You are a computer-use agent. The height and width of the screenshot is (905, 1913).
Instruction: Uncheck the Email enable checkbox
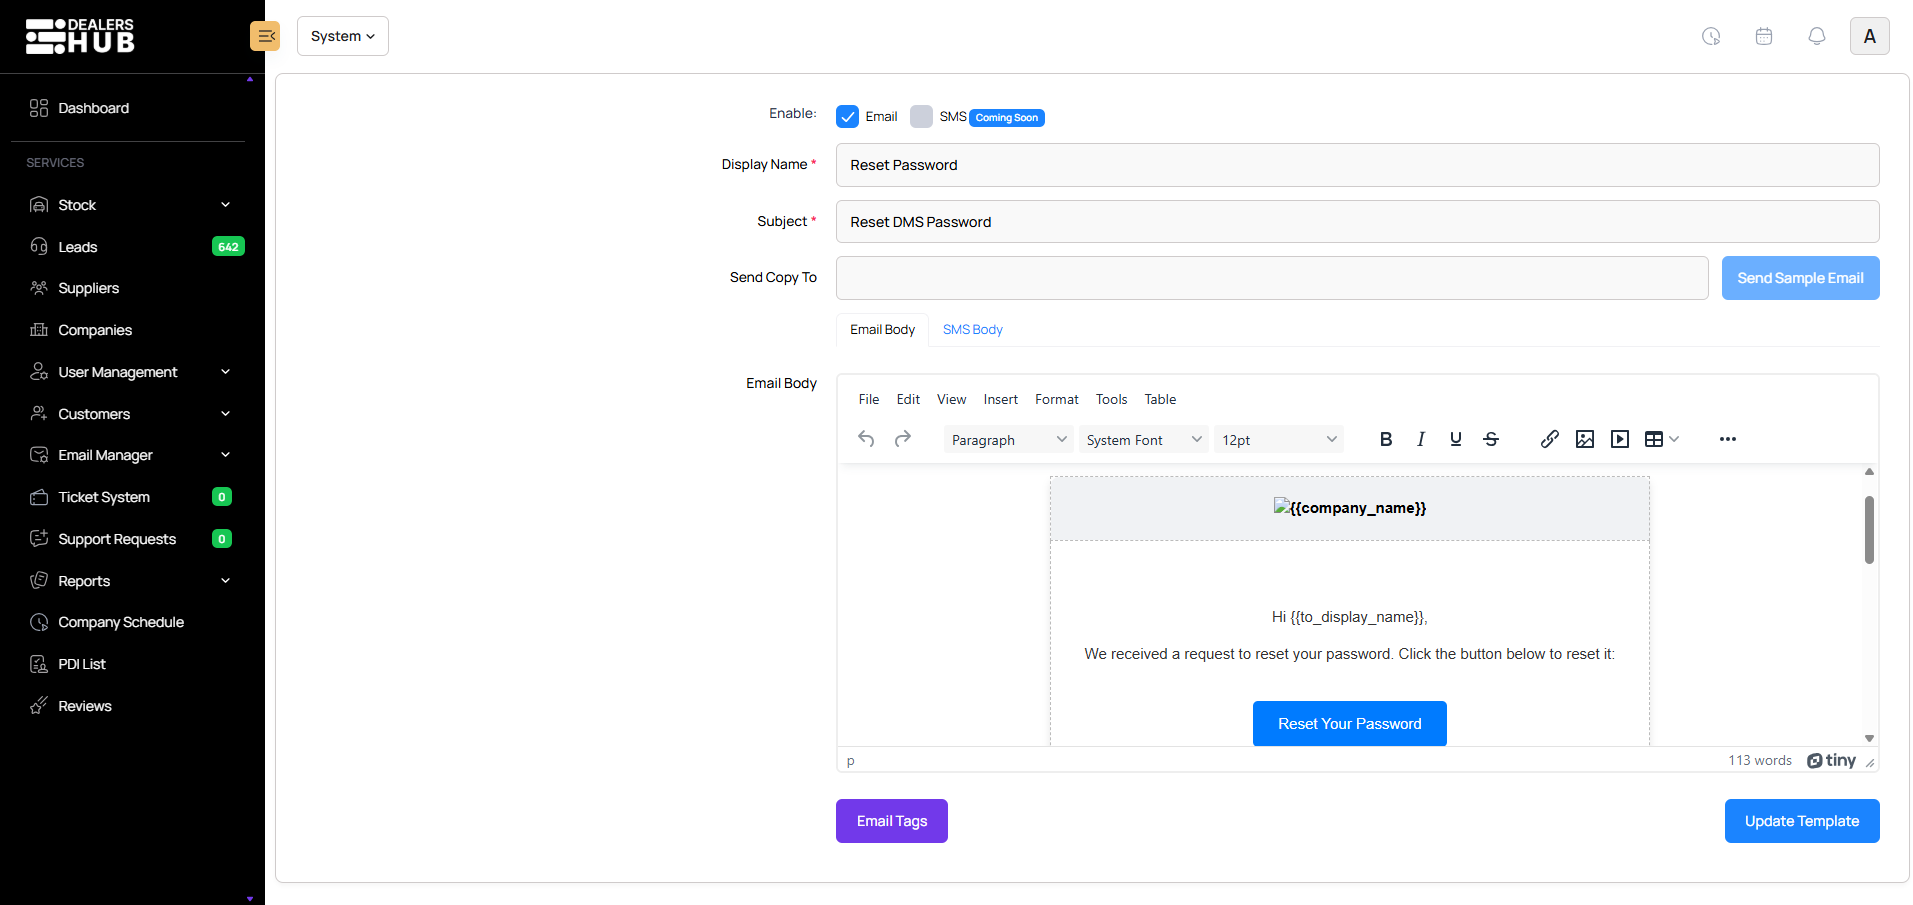point(847,117)
